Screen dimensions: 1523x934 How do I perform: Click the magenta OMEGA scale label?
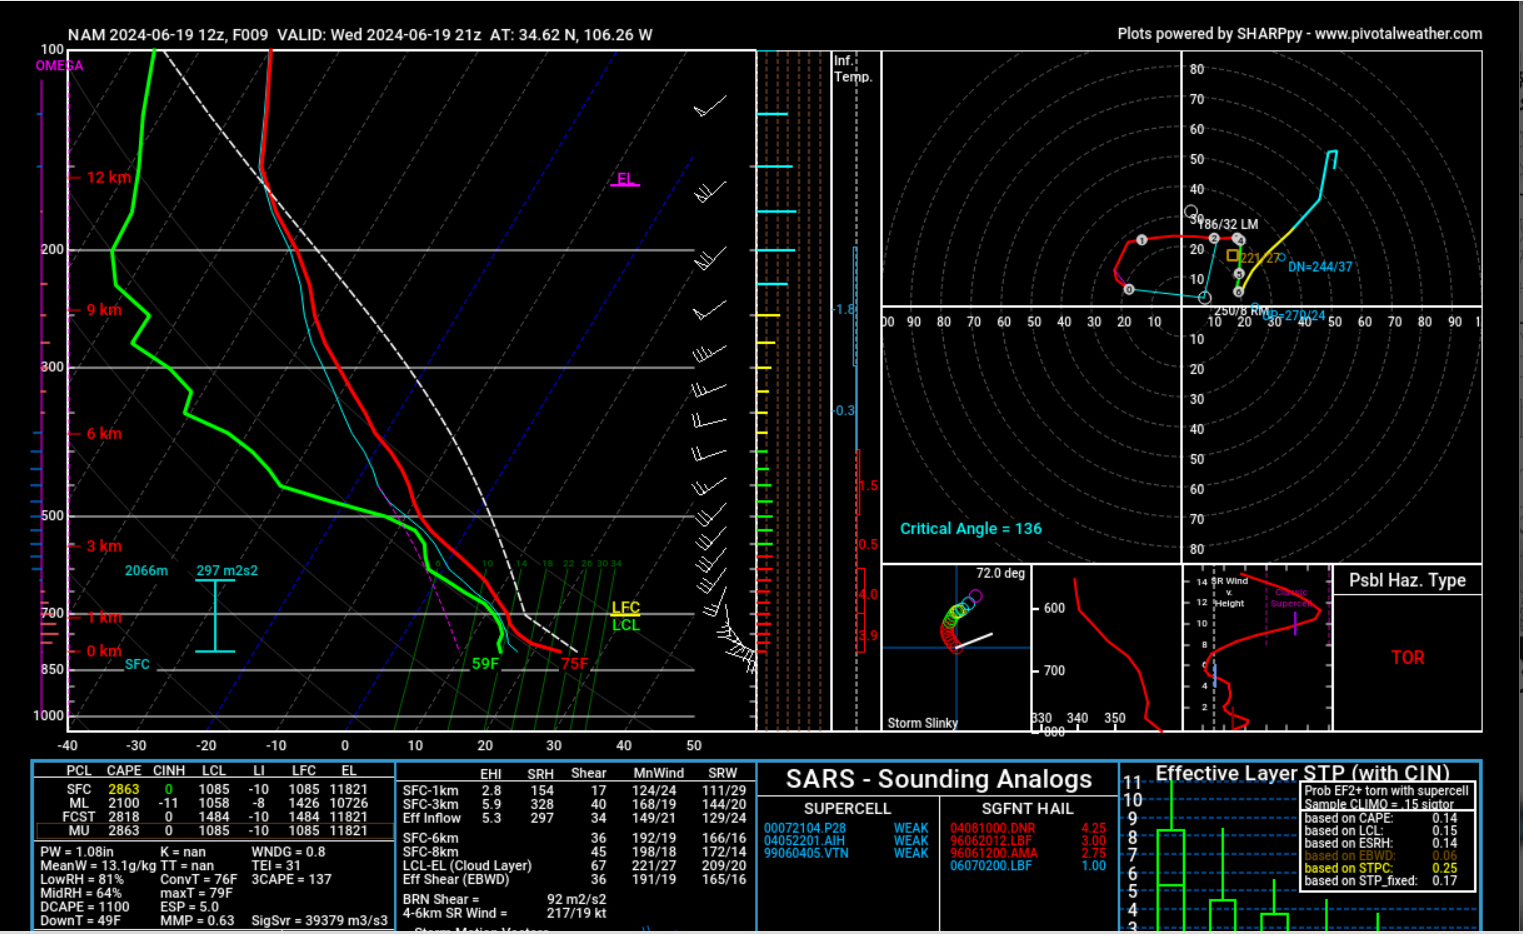click(59, 66)
